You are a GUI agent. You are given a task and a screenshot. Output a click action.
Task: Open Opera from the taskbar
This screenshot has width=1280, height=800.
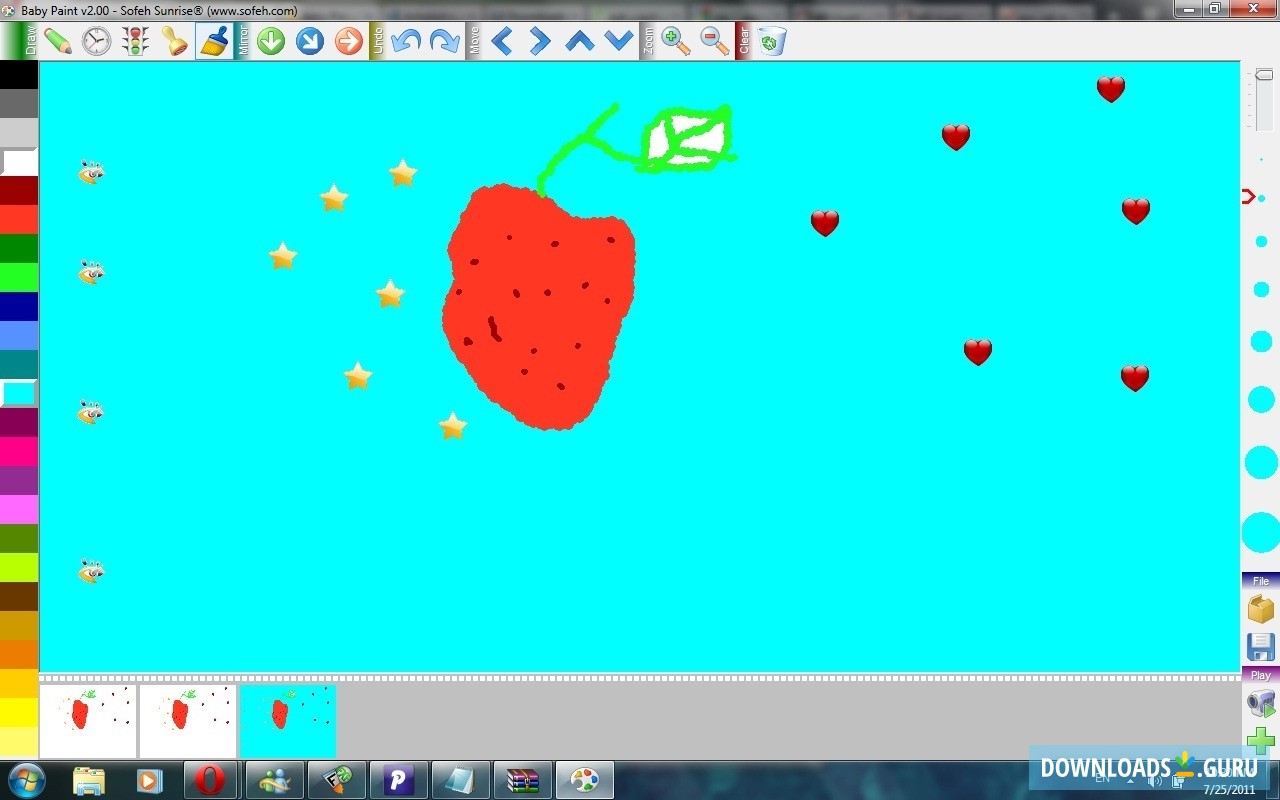pyautogui.click(x=210, y=779)
